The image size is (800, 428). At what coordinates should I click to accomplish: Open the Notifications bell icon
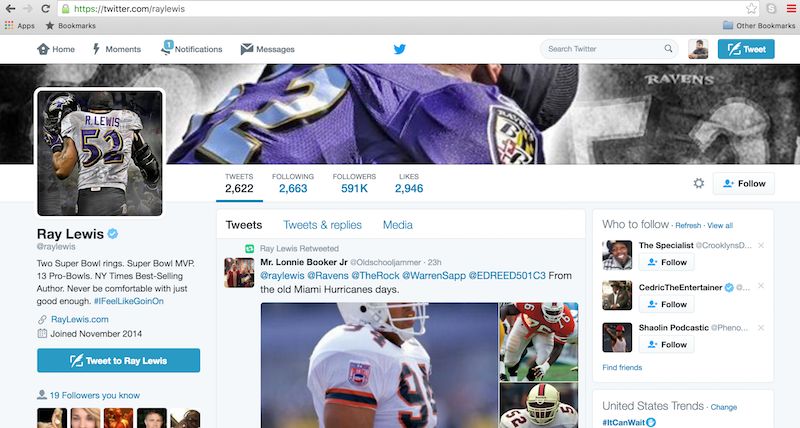[167, 48]
